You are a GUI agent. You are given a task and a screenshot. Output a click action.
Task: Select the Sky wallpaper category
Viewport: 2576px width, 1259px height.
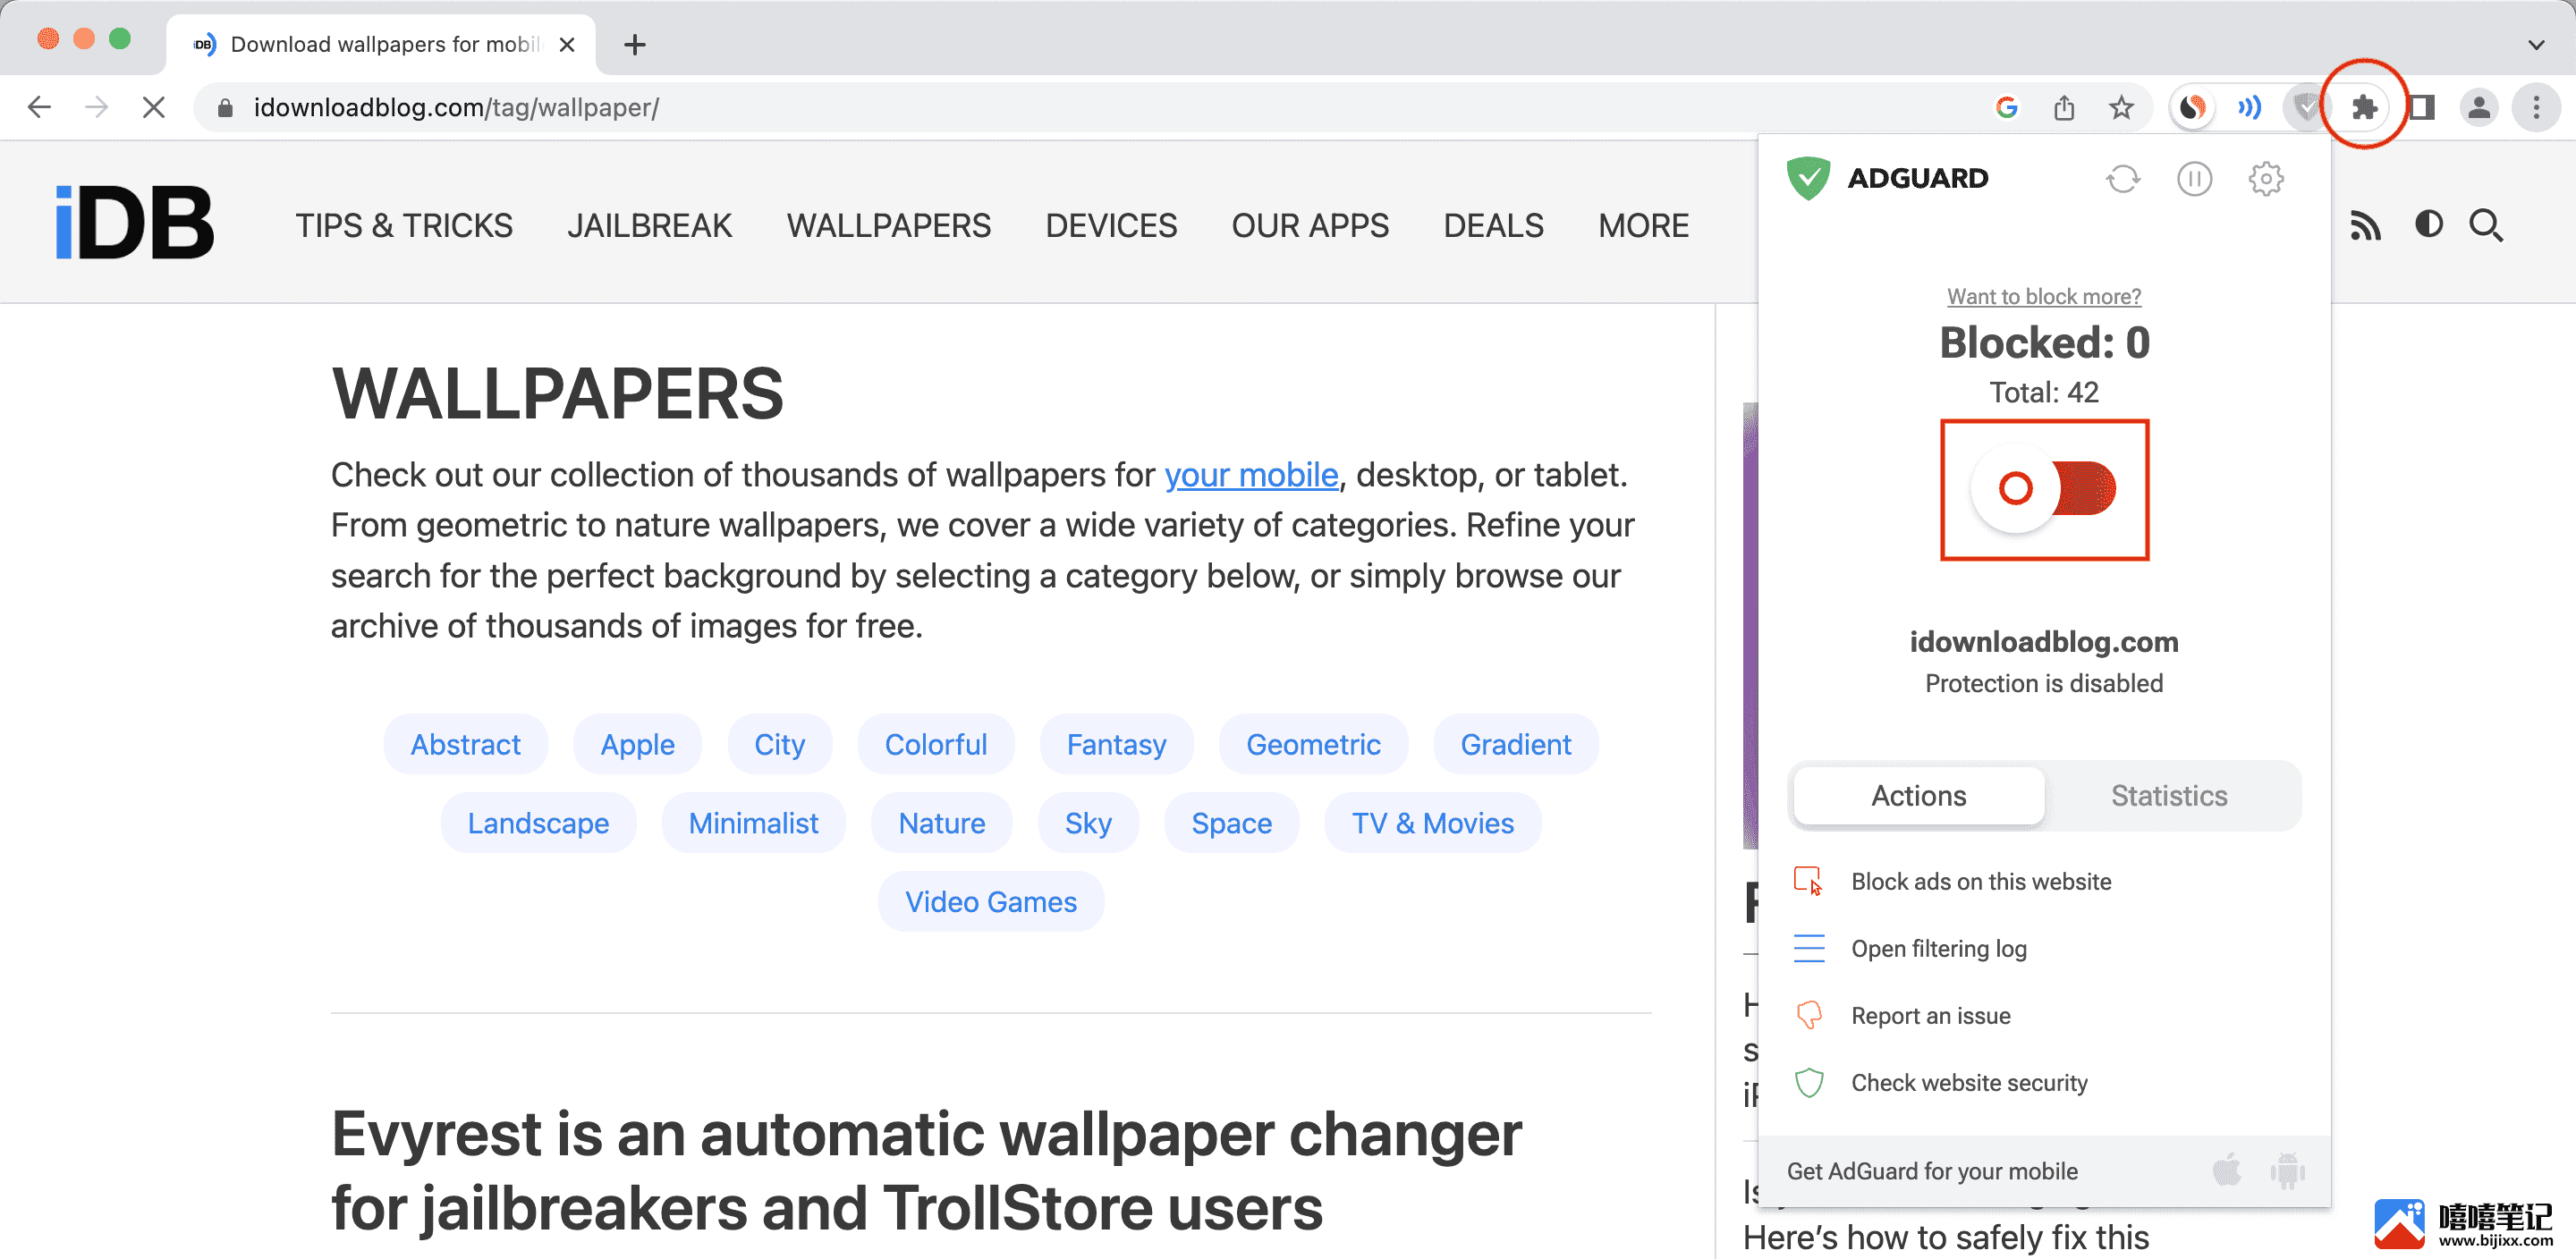[x=1088, y=823]
